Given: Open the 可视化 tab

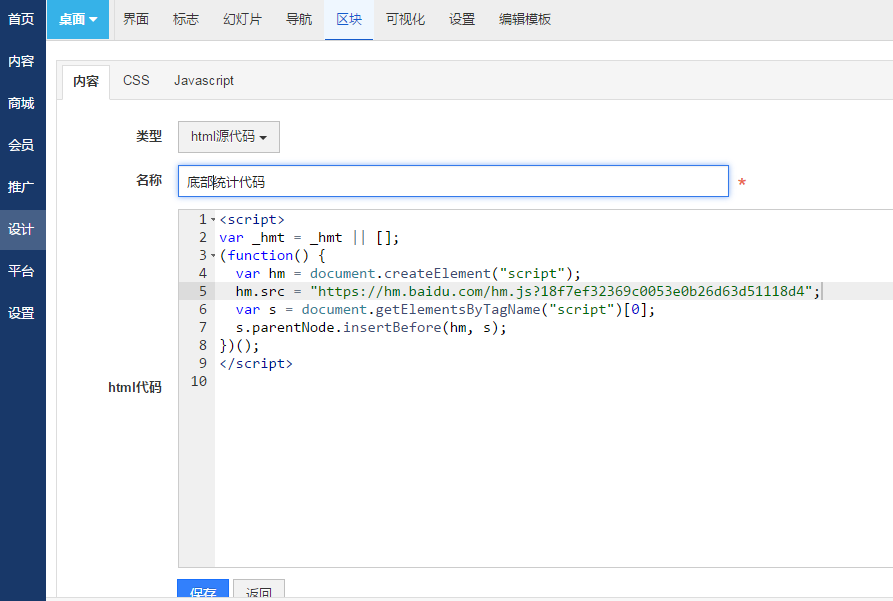Looking at the screenshot, I should [405, 19].
